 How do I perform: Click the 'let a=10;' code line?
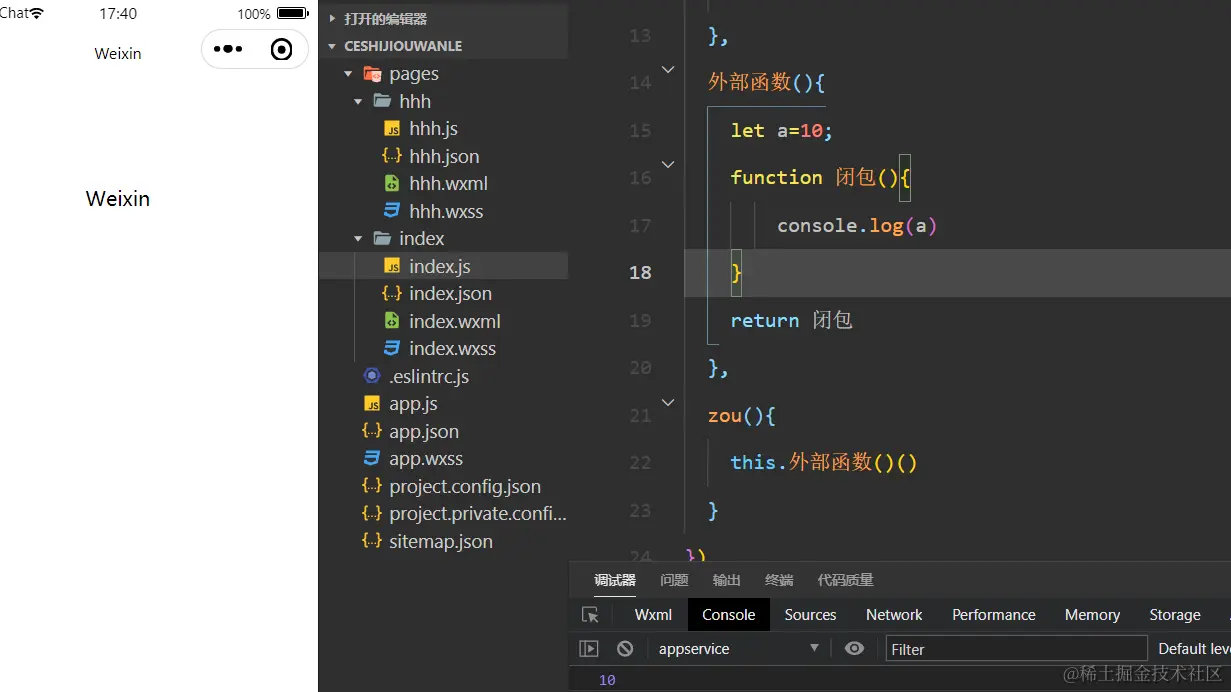[x=781, y=130]
